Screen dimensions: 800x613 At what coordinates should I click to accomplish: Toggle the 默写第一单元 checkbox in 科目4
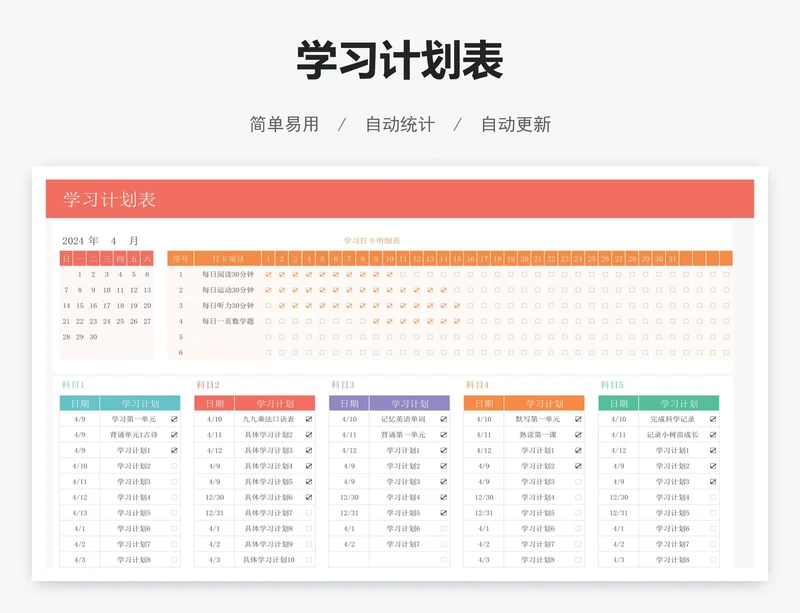click(x=578, y=419)
